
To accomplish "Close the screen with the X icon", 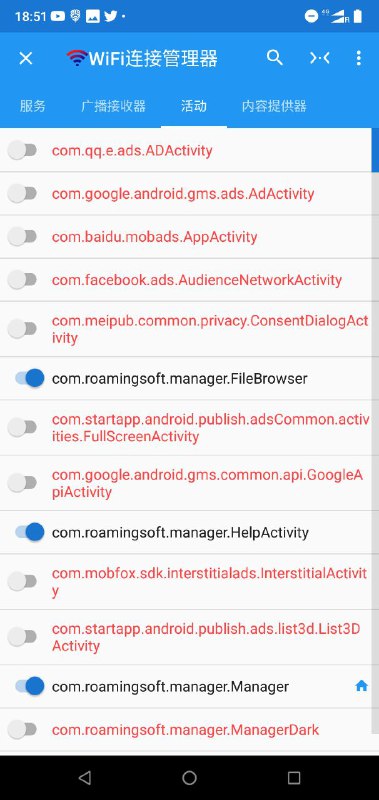I will (x=26, y=58).
